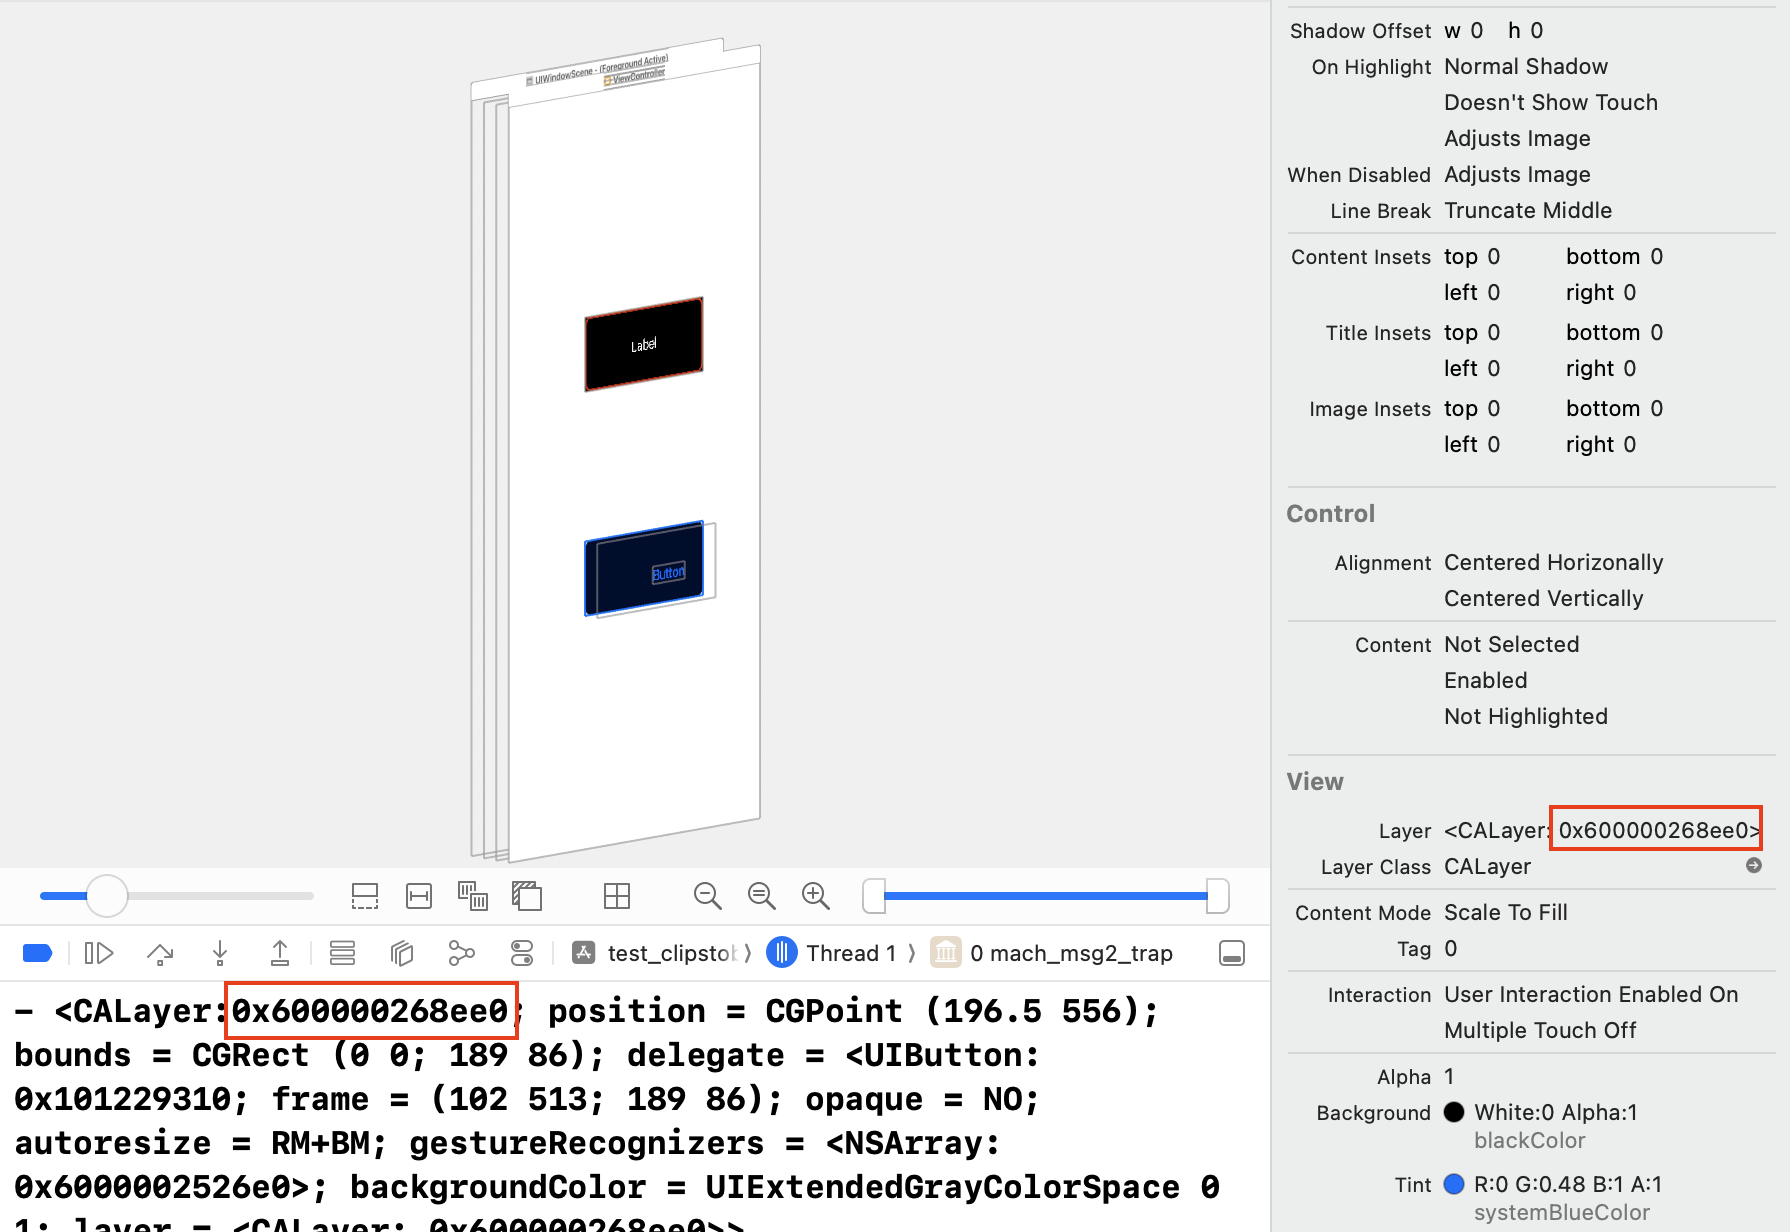
Task: Click the Background White:0 Alpha:1 value
Action: tap(1556, 1112)
